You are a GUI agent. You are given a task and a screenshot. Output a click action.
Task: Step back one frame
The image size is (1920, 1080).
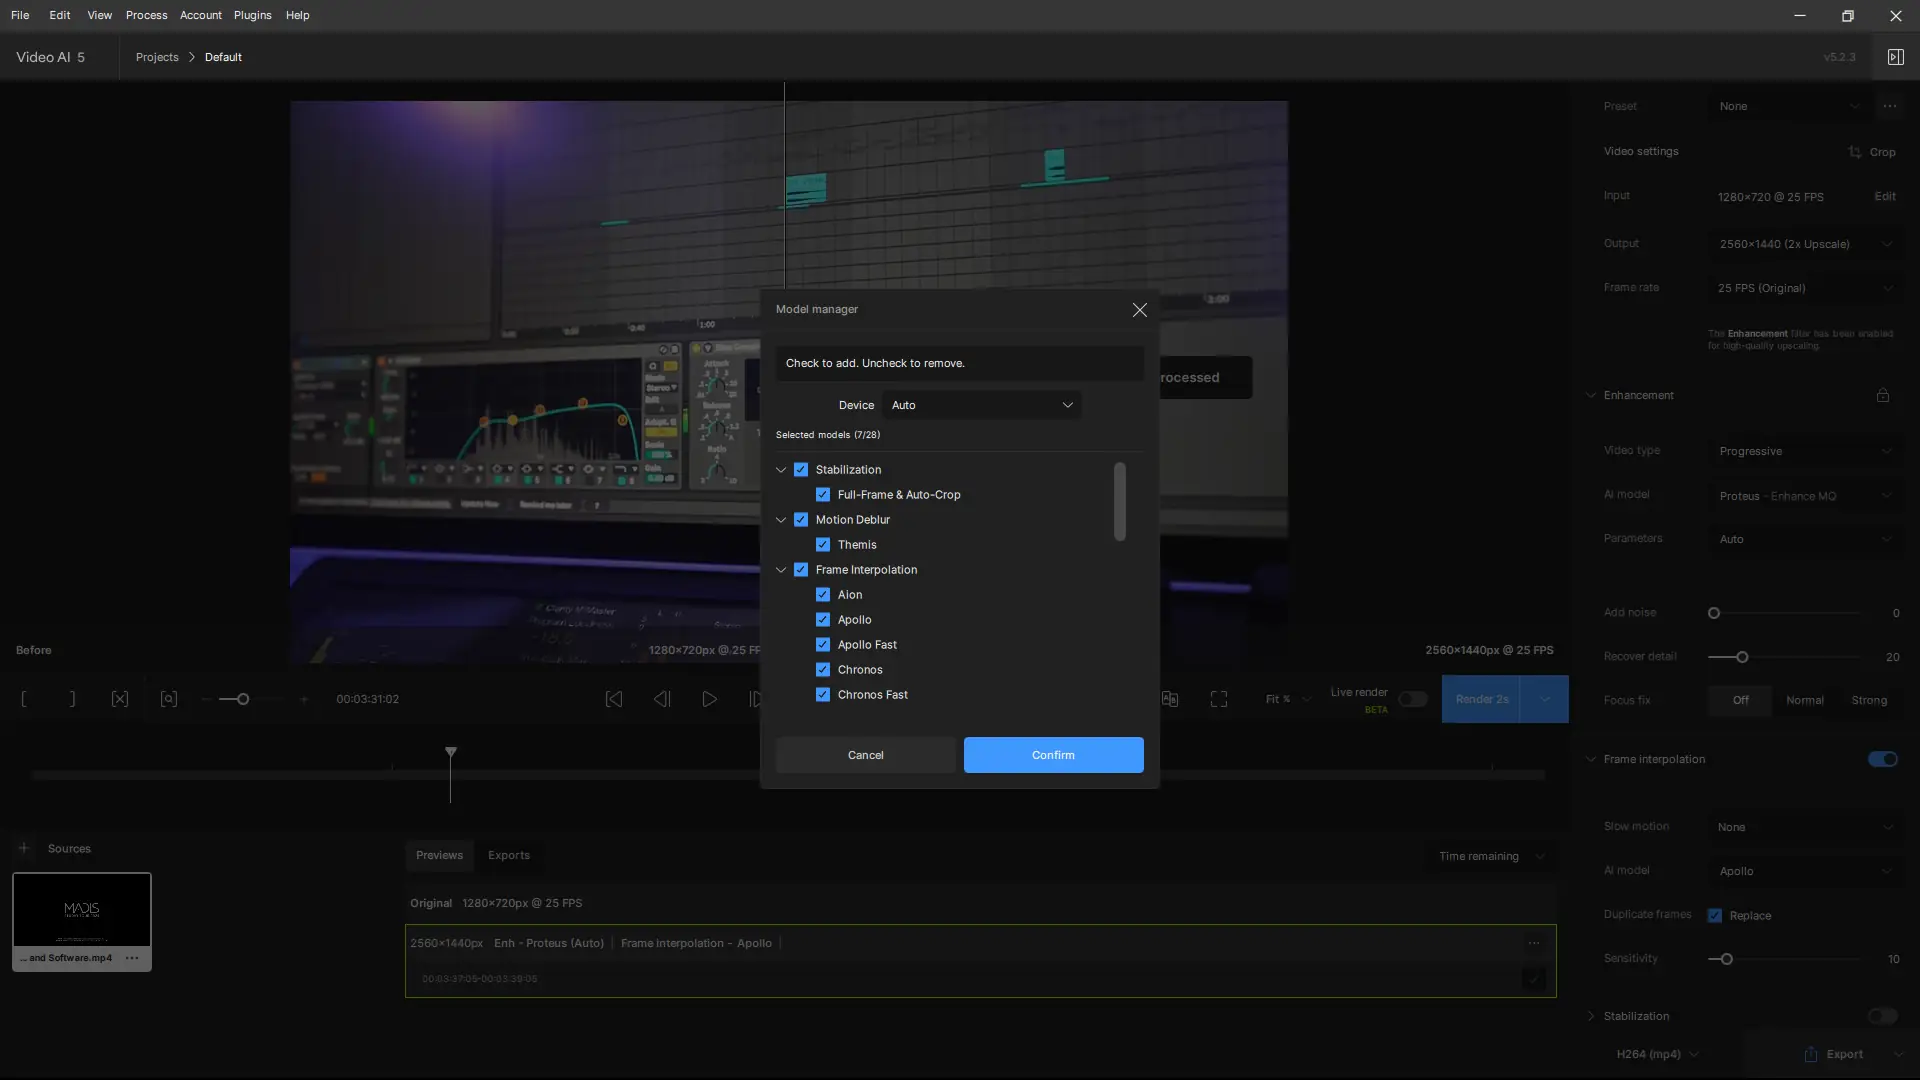(662, 699)
